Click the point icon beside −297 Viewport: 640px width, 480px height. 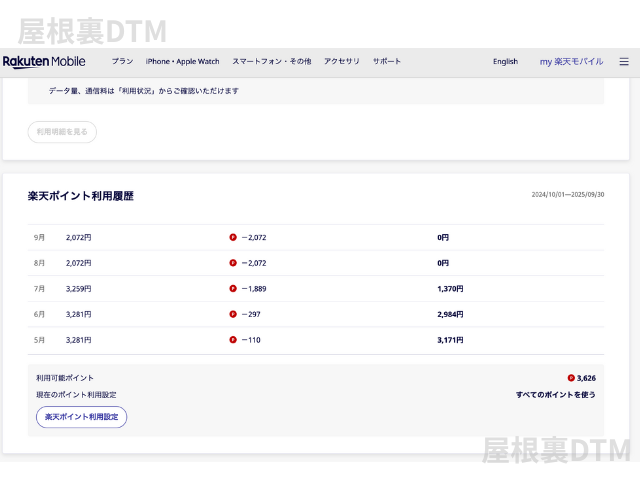[233, 314]
